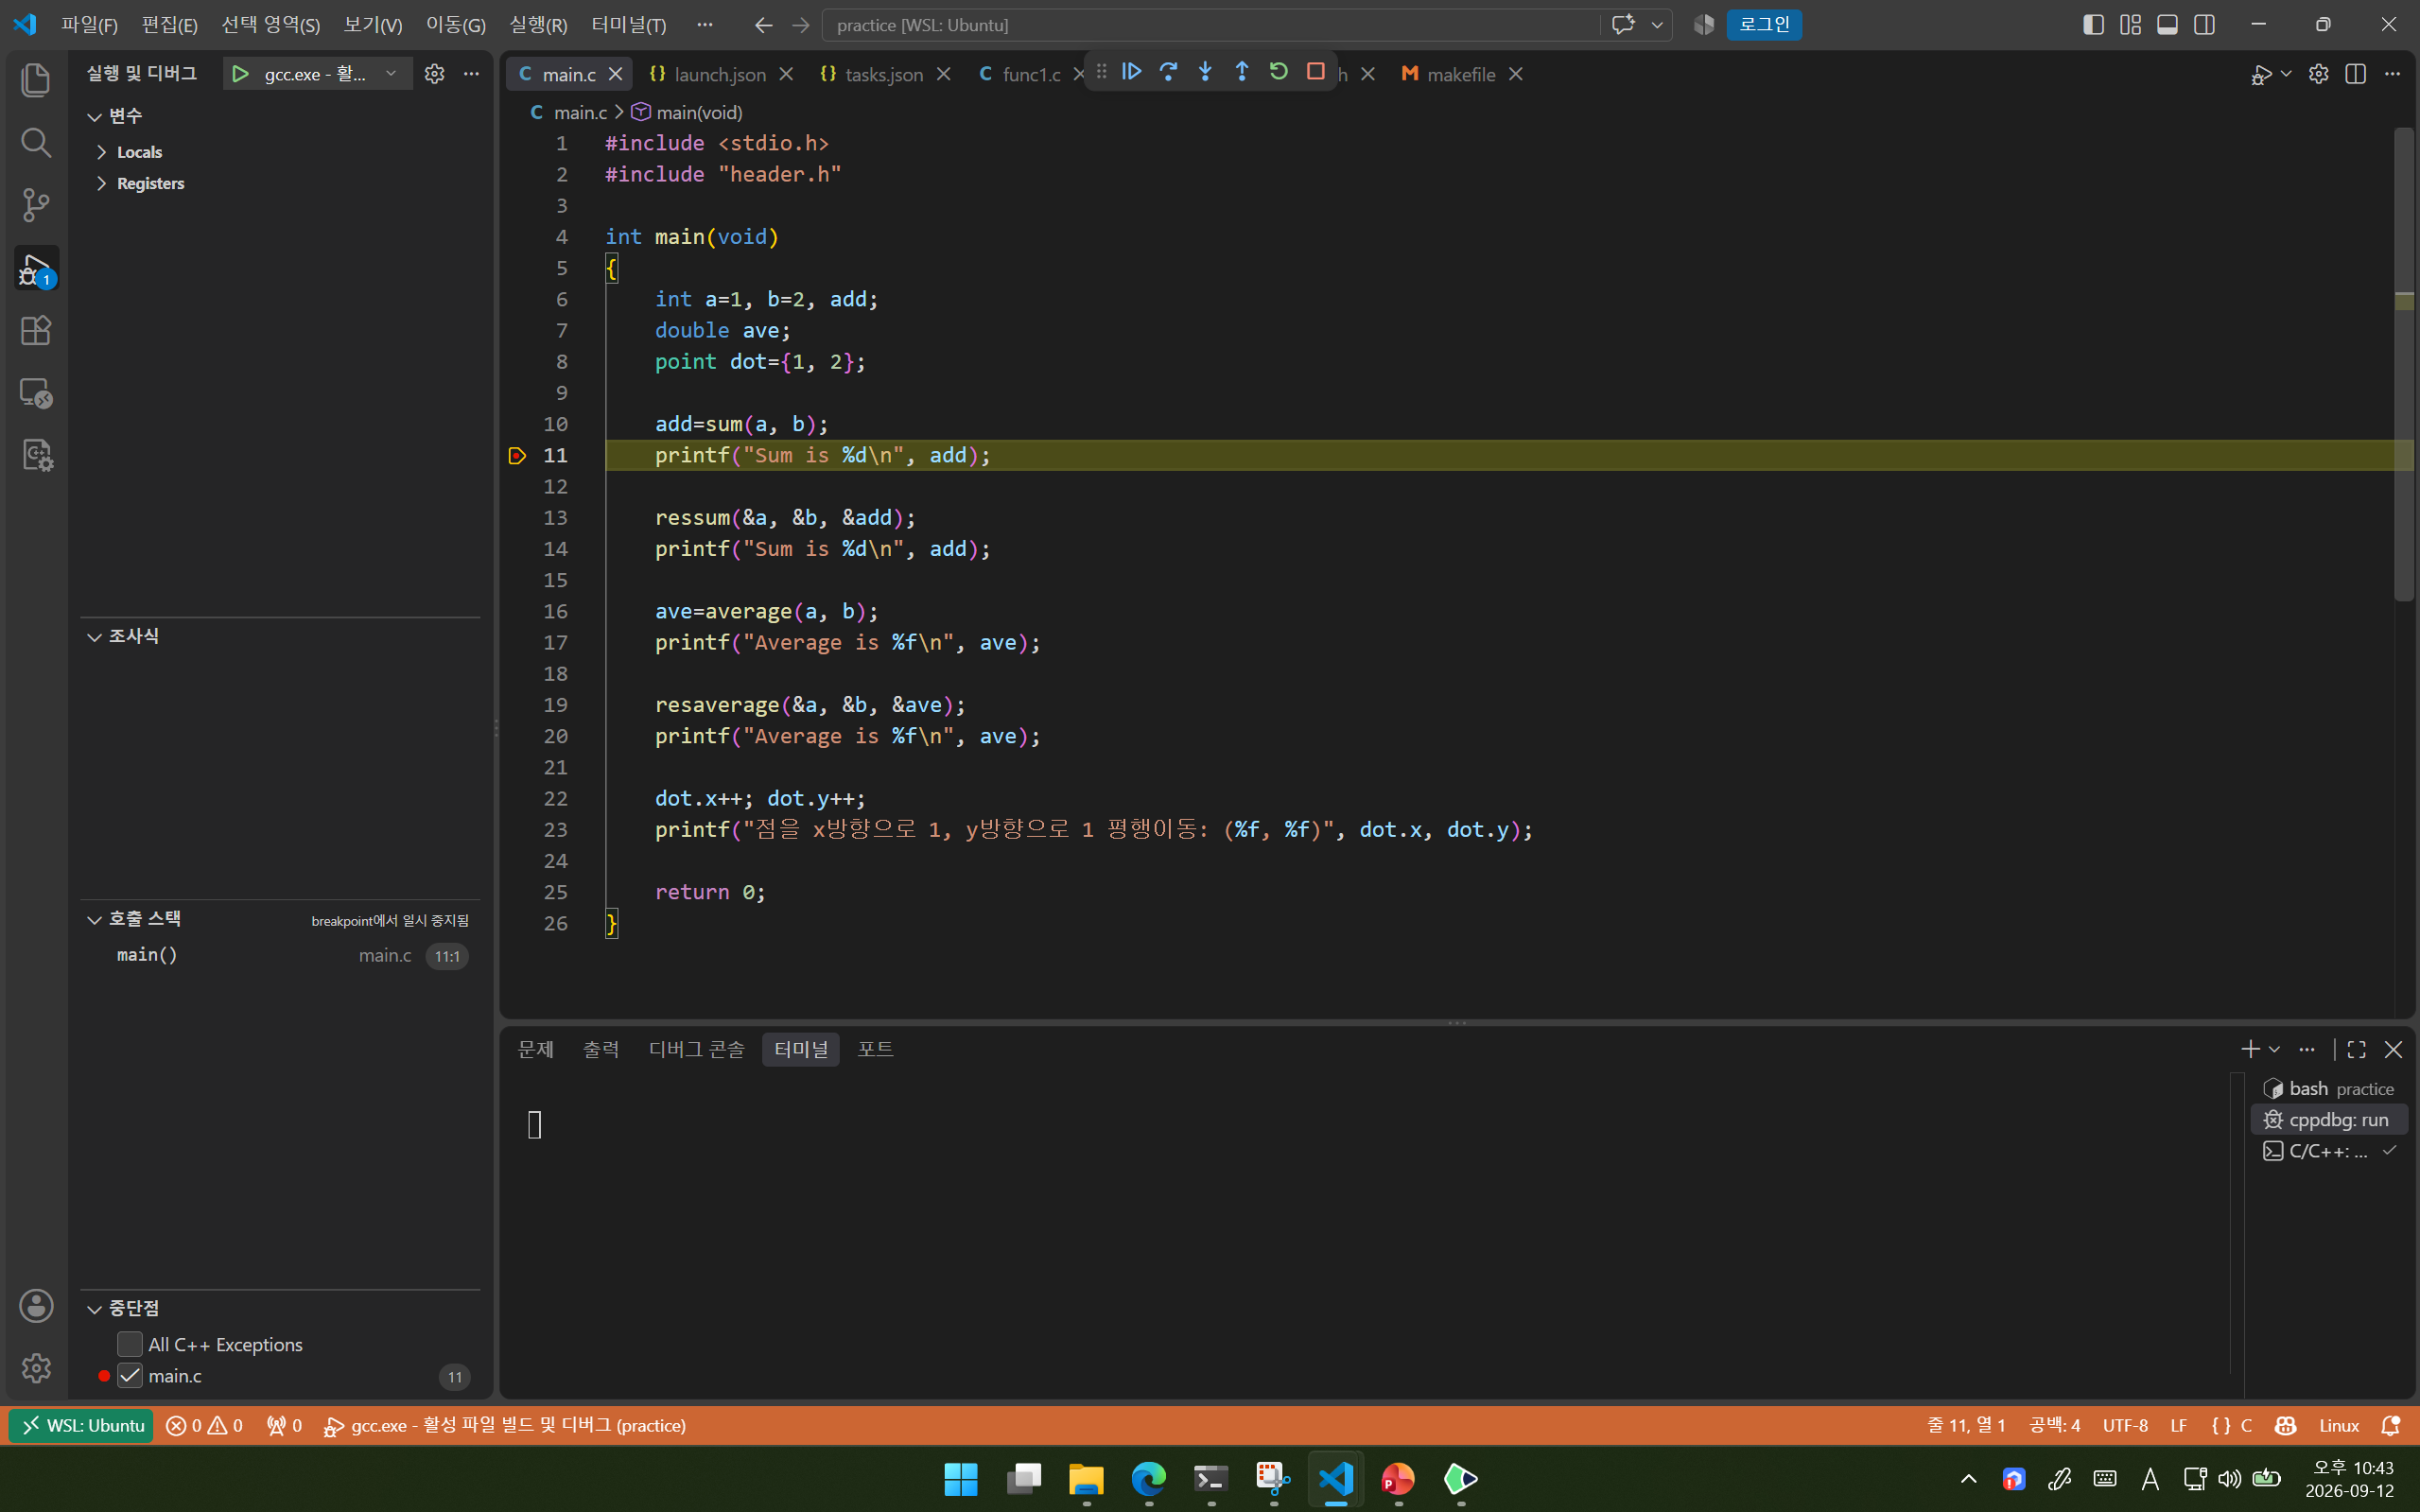Toggle primary side bar layout icon
Screen dimensions: 2420x1512
click(x=2093, y=25)
